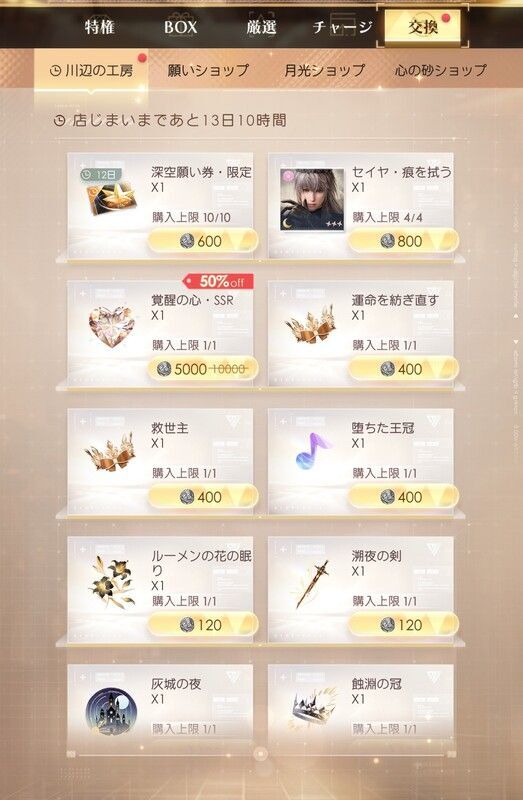Screen dimensions: 523x800
Task: Purchase 溯夜の剣 using the 120 button
Action: (403, 624)
